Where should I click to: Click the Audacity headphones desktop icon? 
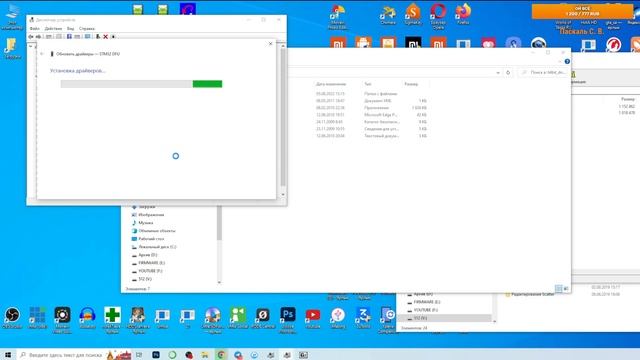[87, 318]
